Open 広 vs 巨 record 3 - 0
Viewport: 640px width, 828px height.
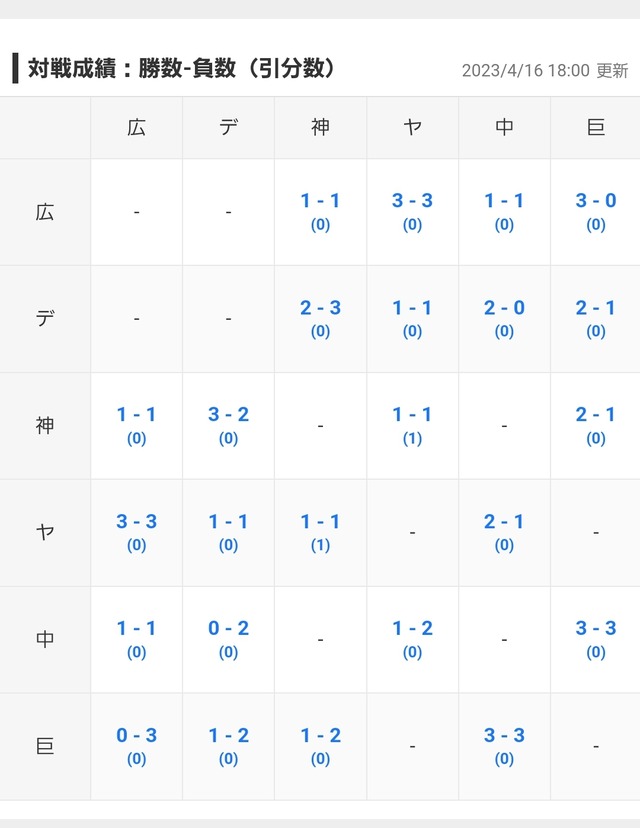point(596,211)
